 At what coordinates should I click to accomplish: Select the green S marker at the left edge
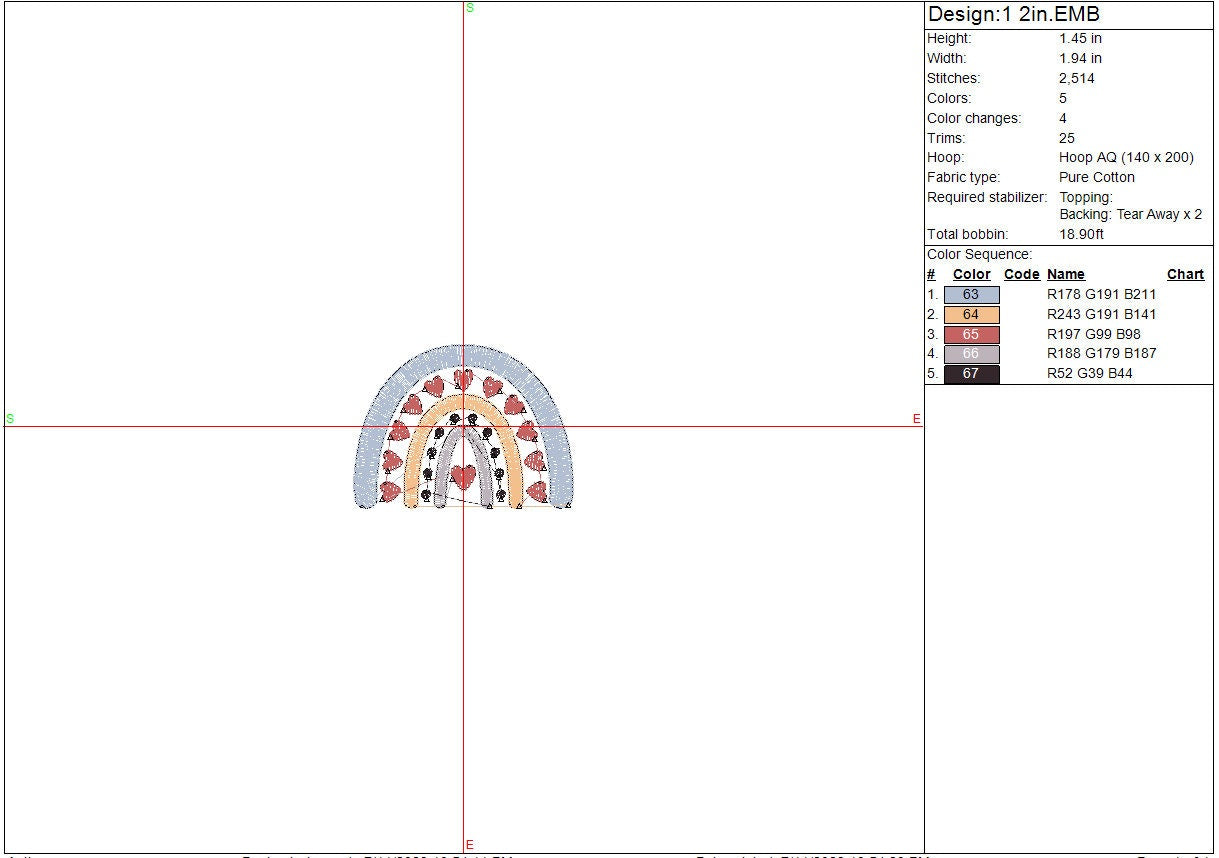(10, 418)
